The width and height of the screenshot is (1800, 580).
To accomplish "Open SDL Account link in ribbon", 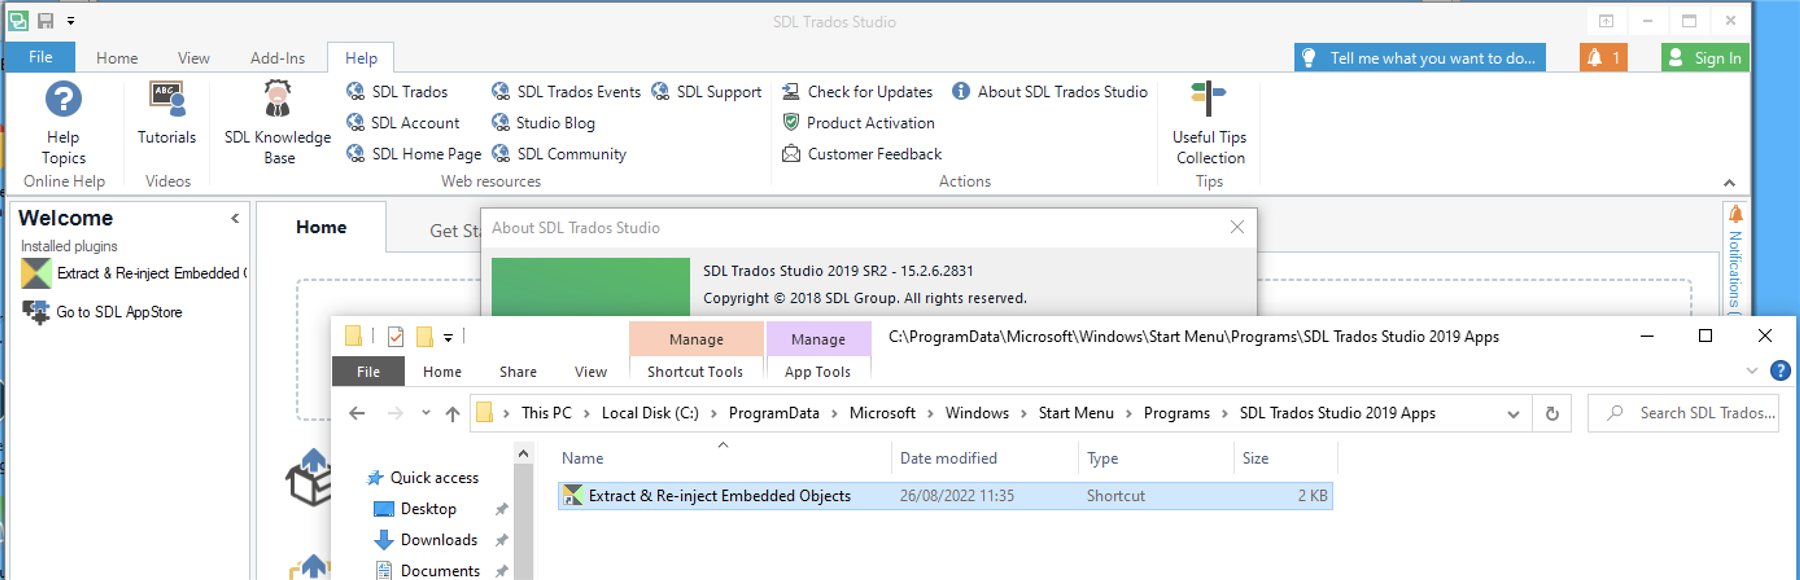I will [403, 123].
